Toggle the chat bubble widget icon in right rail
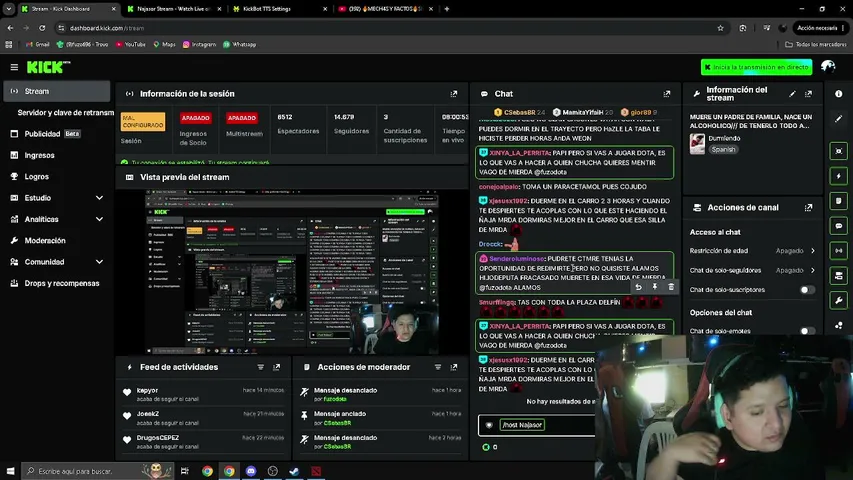This screenshot has width=853, height=480. click(838, 226)
